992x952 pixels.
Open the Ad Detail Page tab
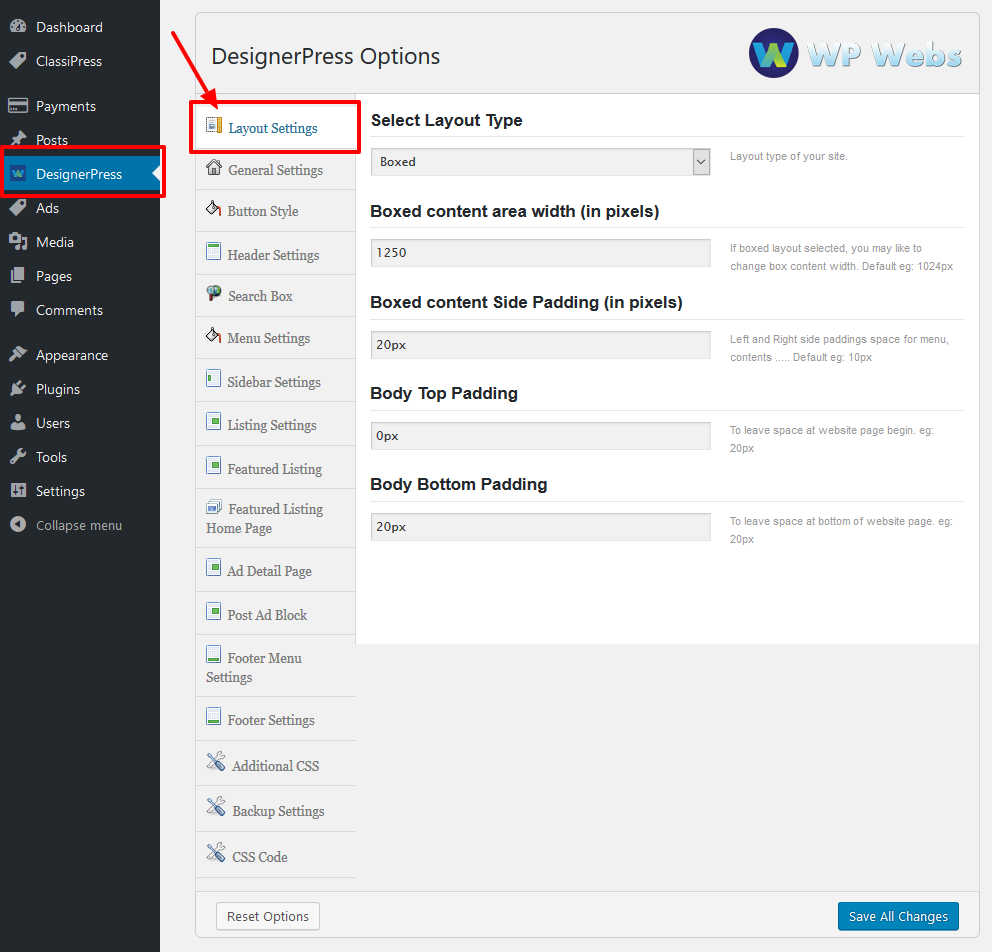(x=276, y=570)
